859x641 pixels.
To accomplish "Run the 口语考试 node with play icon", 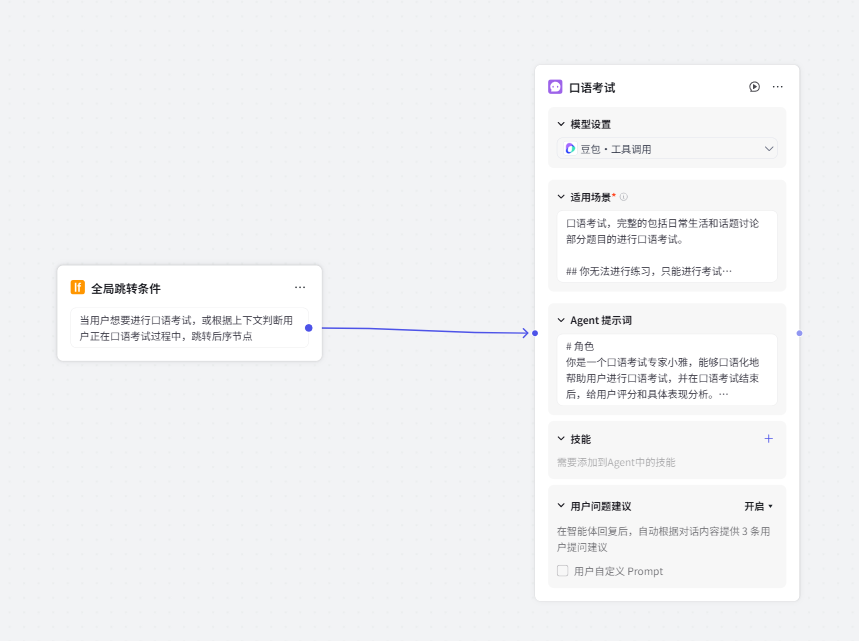I will [754, 87].
